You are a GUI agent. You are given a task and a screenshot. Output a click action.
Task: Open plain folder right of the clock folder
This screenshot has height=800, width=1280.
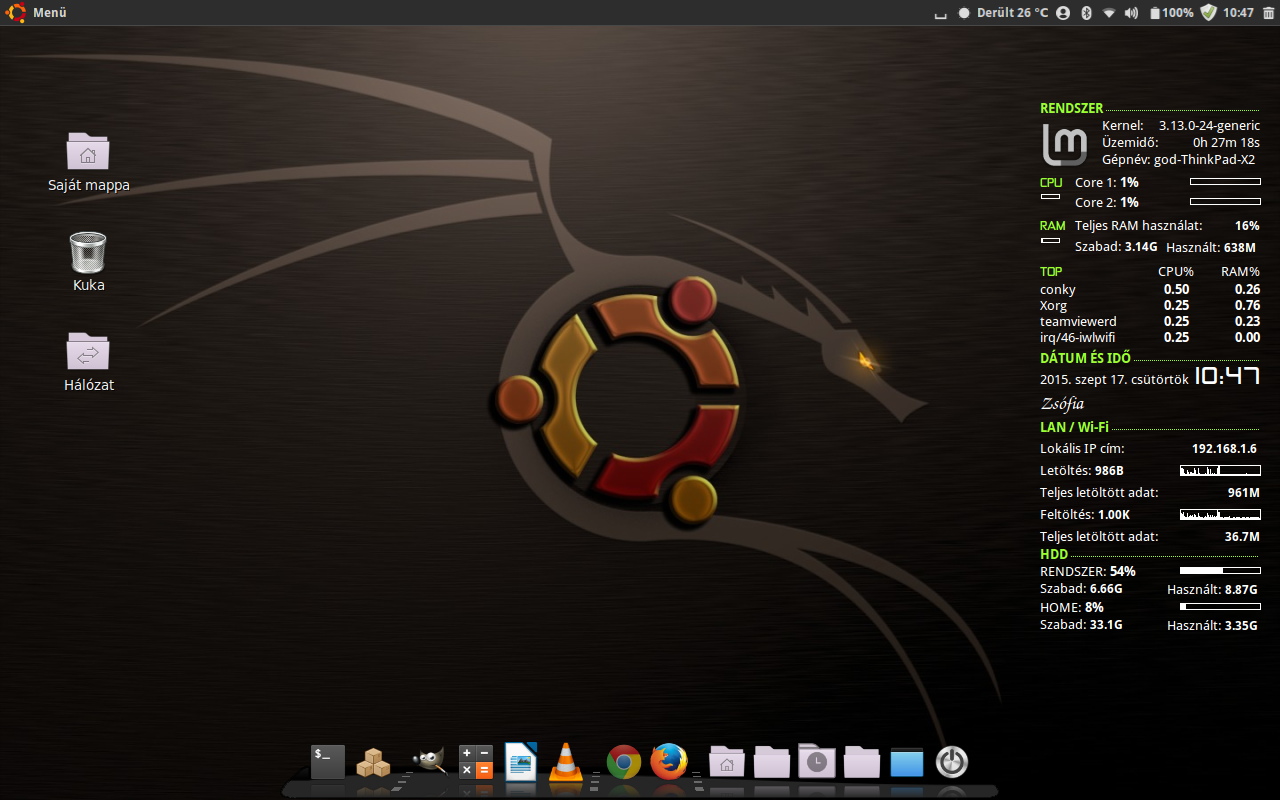pyautogui.click(x=862, y=762)
